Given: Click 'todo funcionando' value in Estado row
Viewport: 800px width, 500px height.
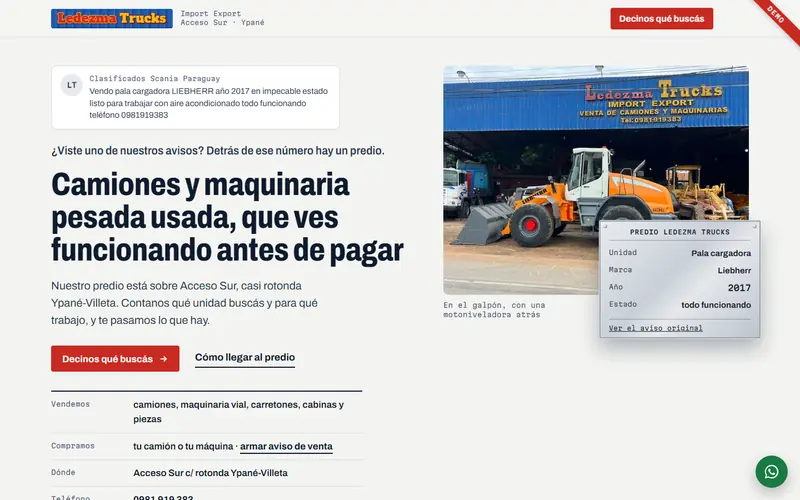Looking at the screenshot, I should click(x=716, y=305).
